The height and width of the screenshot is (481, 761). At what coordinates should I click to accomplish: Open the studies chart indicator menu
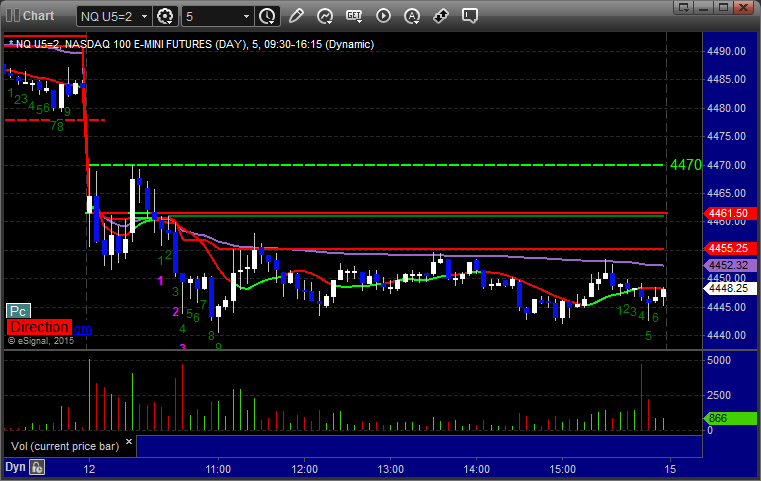click(x=325, y=16)
